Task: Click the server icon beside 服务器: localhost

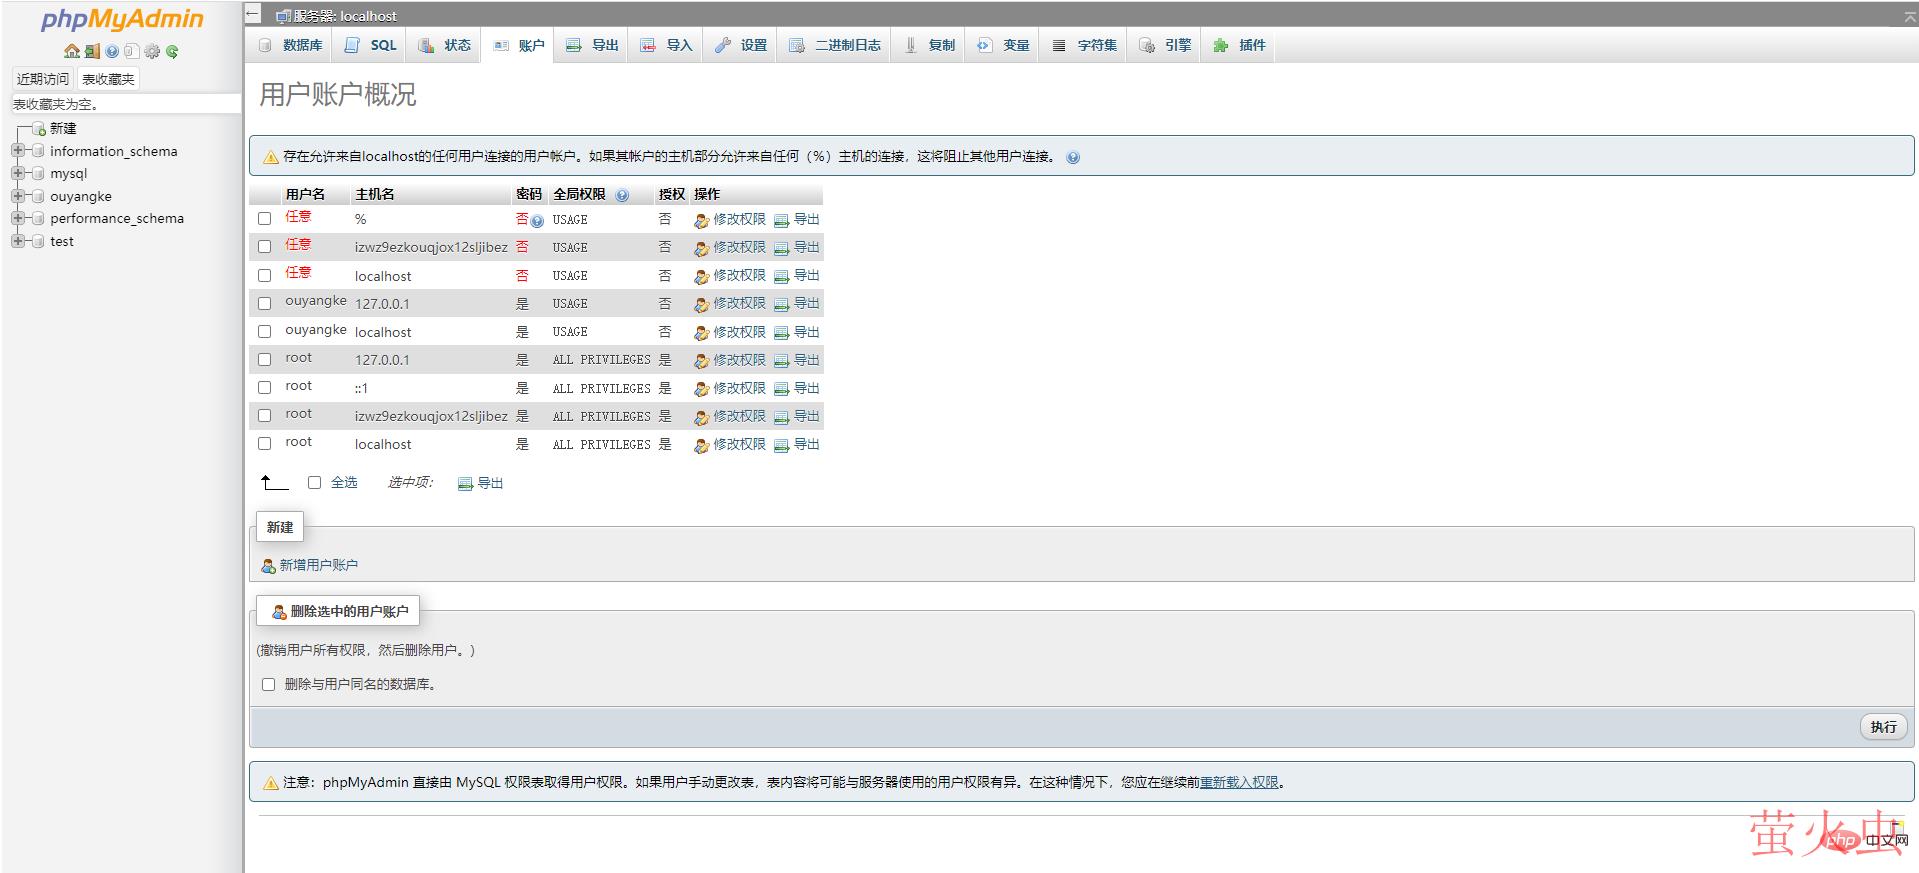Action: pyautogui.click(x=283, y=16)
